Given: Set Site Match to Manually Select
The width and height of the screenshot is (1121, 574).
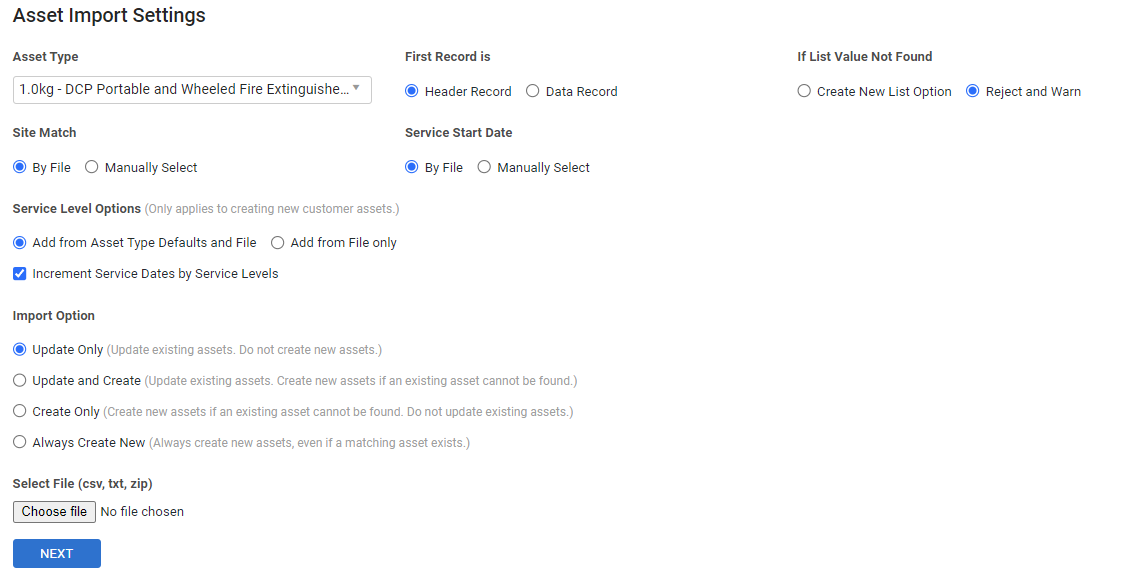Looking at the screenshot, I should (x=92, y=167).
